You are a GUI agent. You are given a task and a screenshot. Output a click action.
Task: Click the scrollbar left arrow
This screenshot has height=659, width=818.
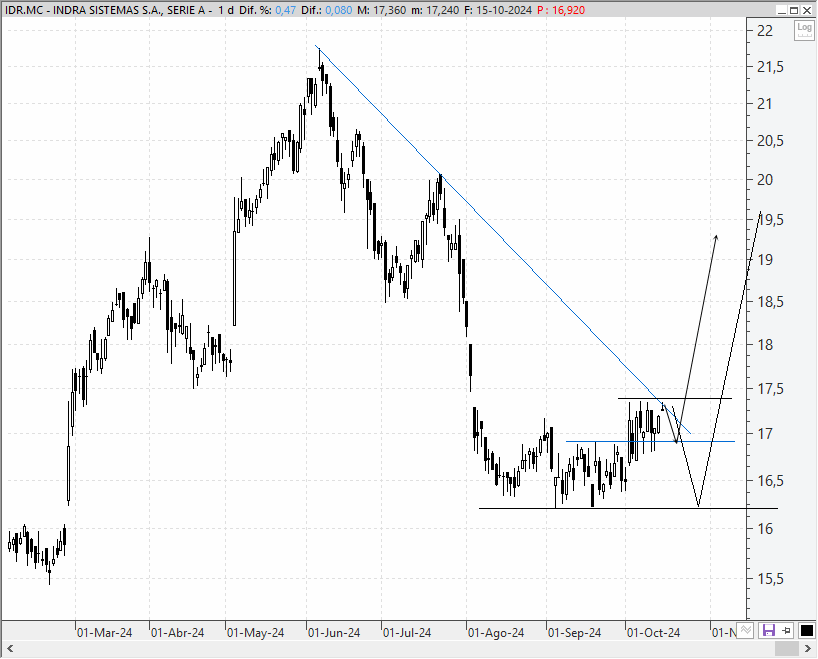tap(9, 649)
